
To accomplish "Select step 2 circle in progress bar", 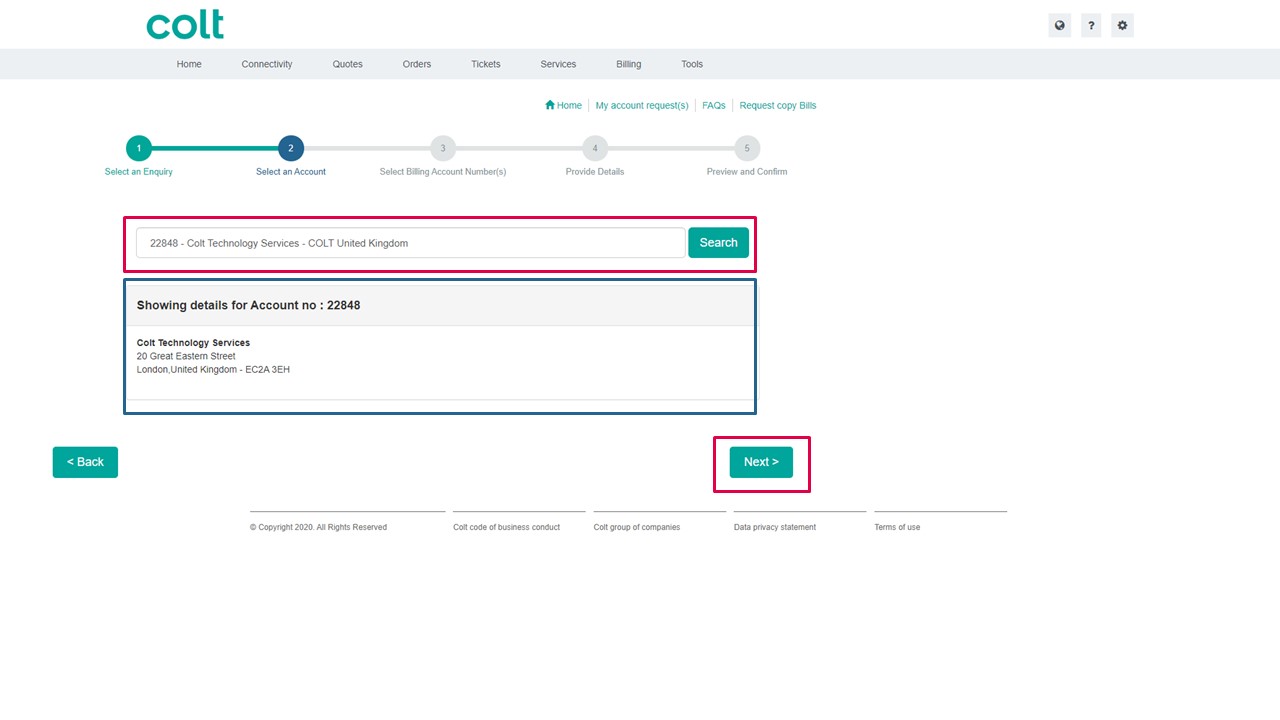I will click(x=291, y=148).
